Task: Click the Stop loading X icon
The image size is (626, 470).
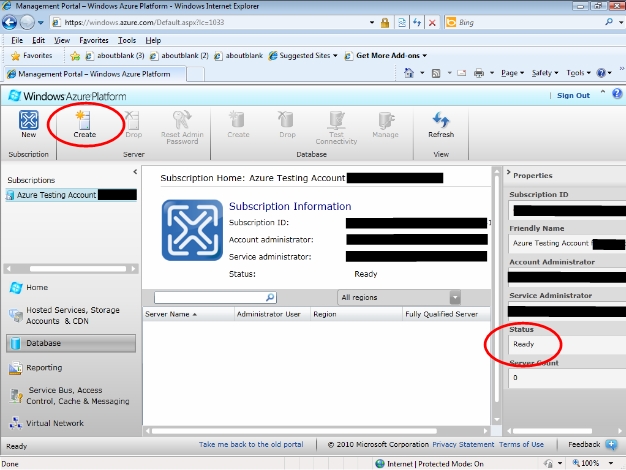Action: tap(432, 23)
